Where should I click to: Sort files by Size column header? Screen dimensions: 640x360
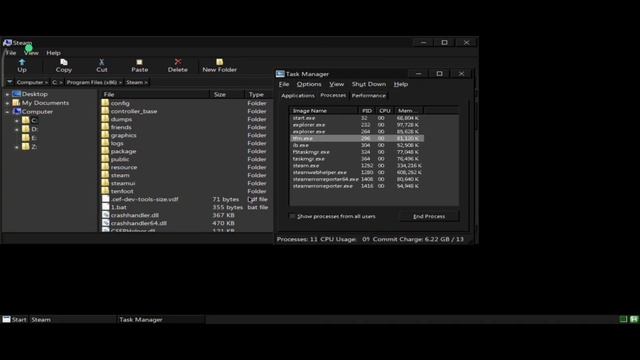[227, 94]
